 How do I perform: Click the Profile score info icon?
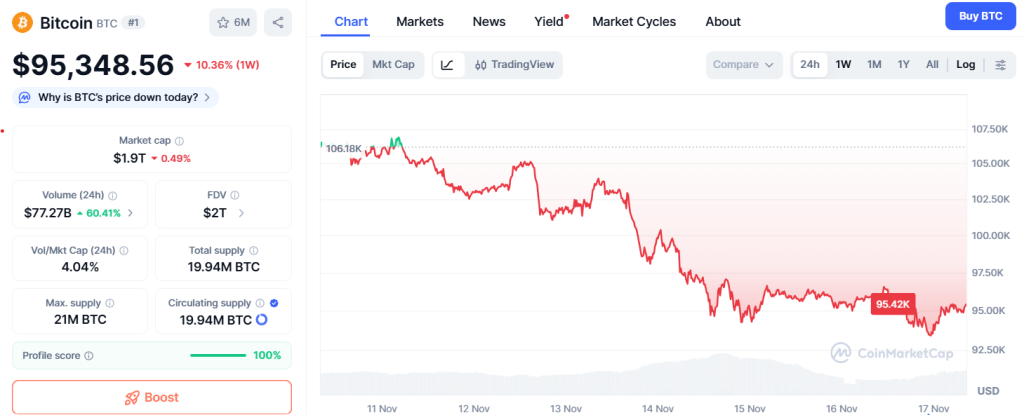click(x=89, y=355)
